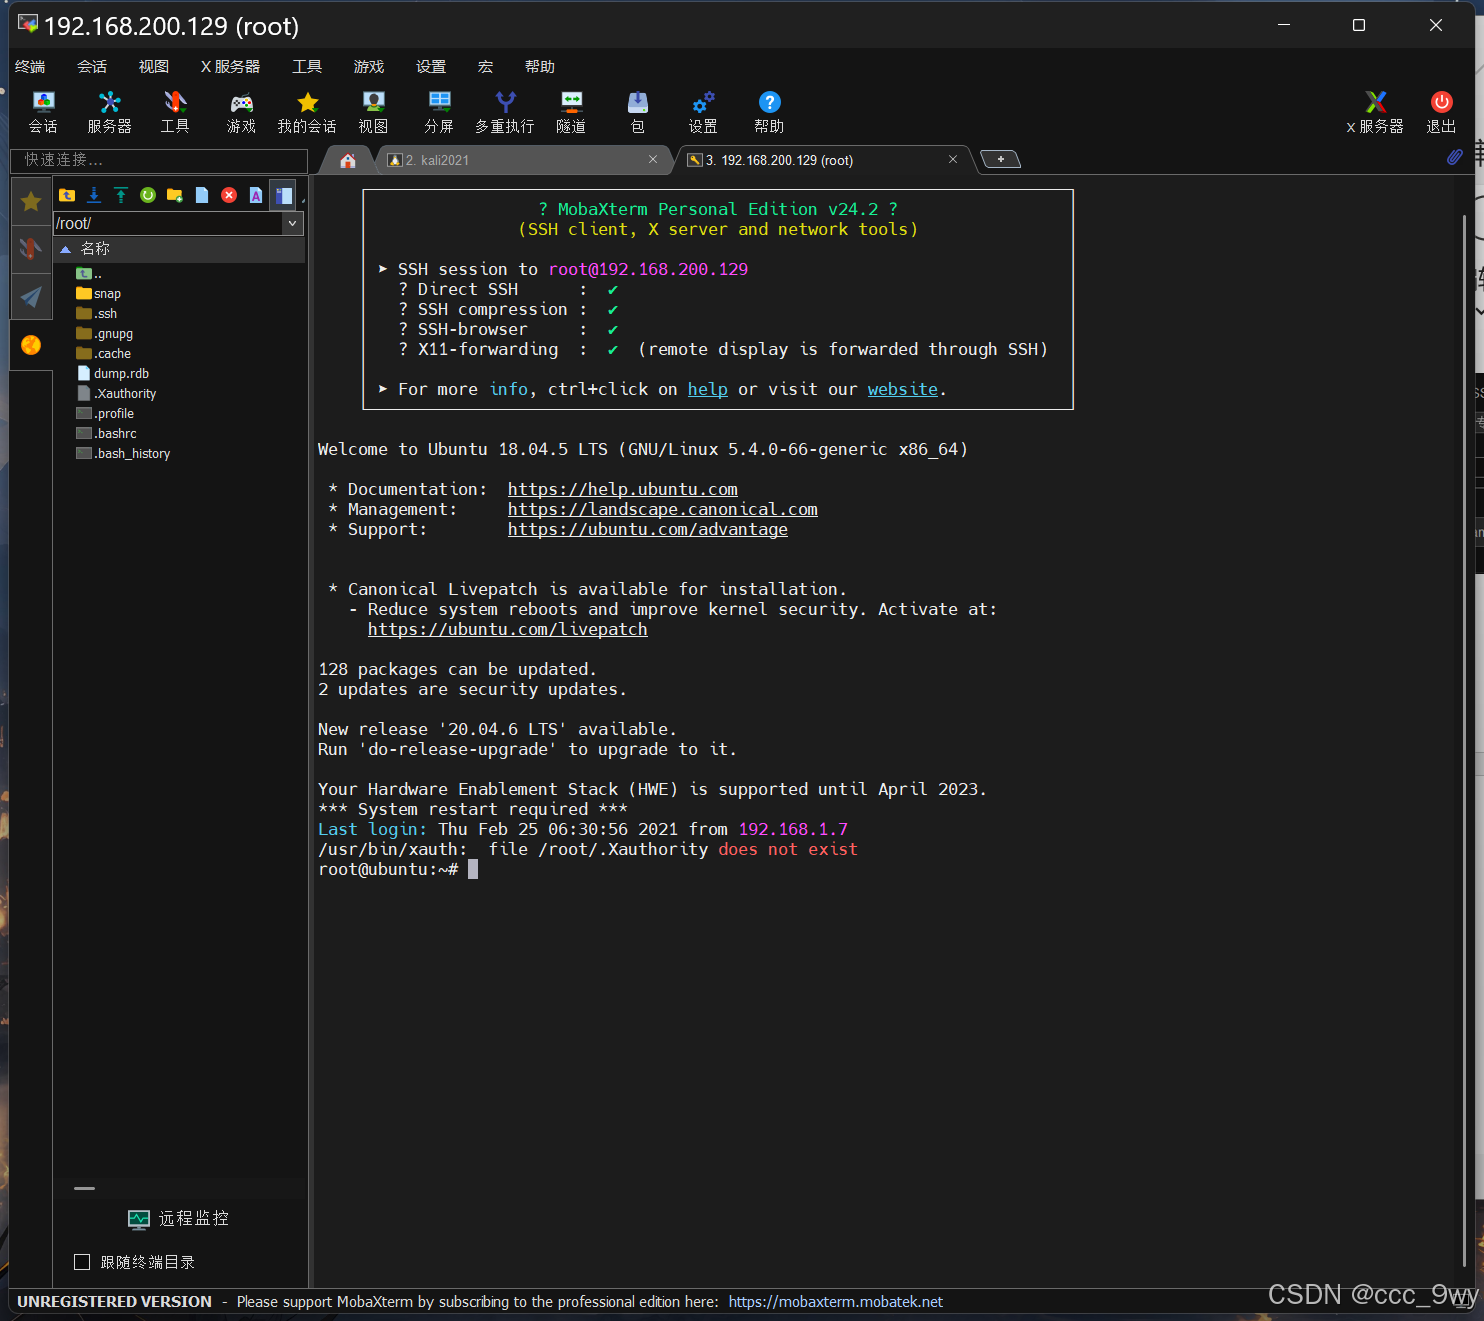Open https://ubuntu.com/advantage link
This screenshot has height=1321, width=1484.
(647, 529)
